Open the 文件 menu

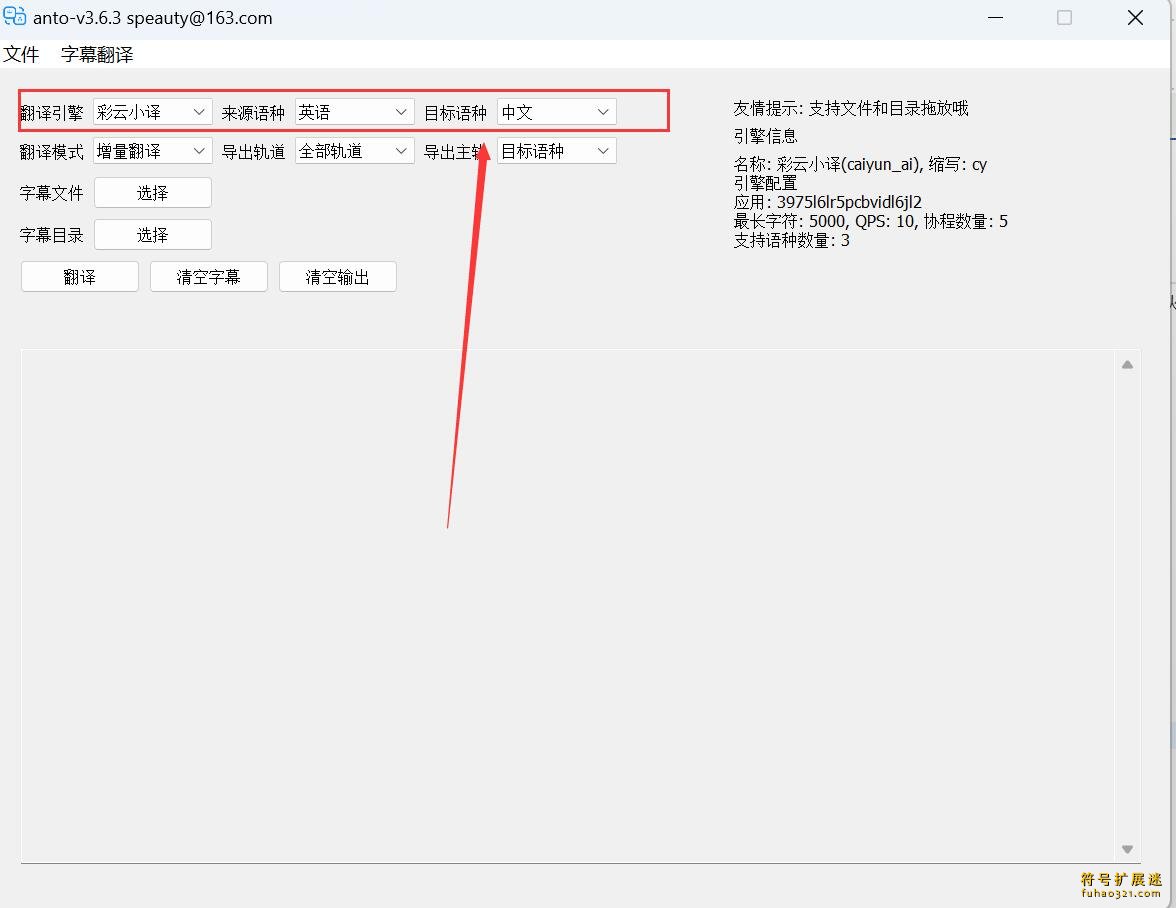[x=21, y=55]
